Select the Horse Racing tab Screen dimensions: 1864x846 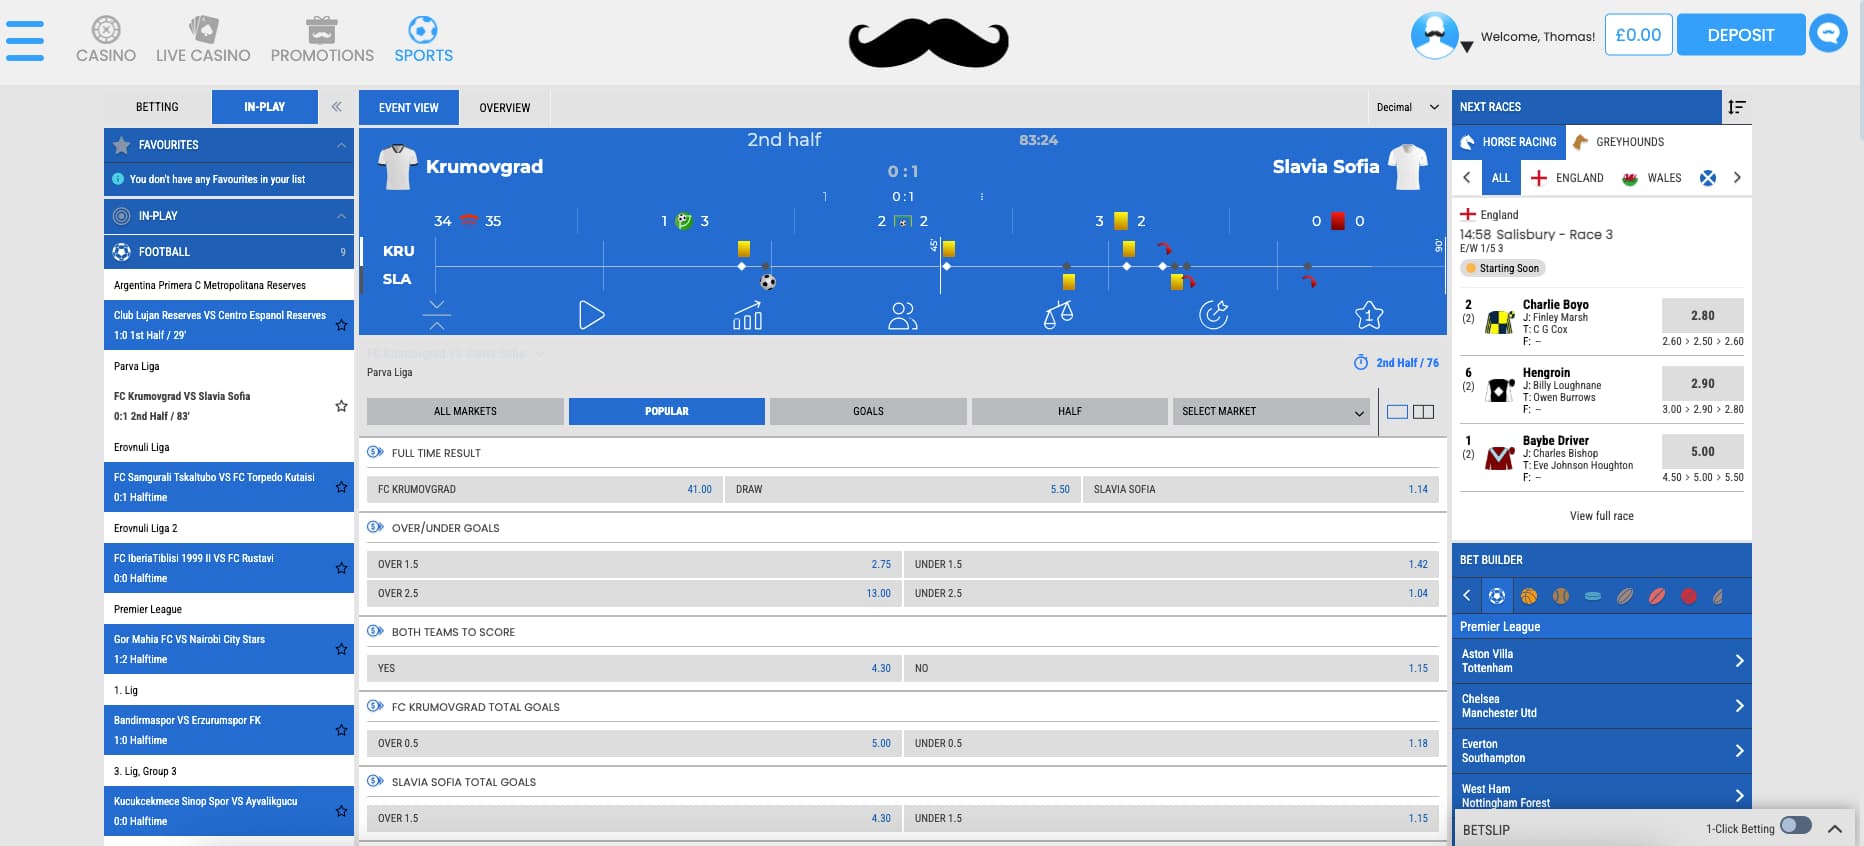coord(1508,142)
